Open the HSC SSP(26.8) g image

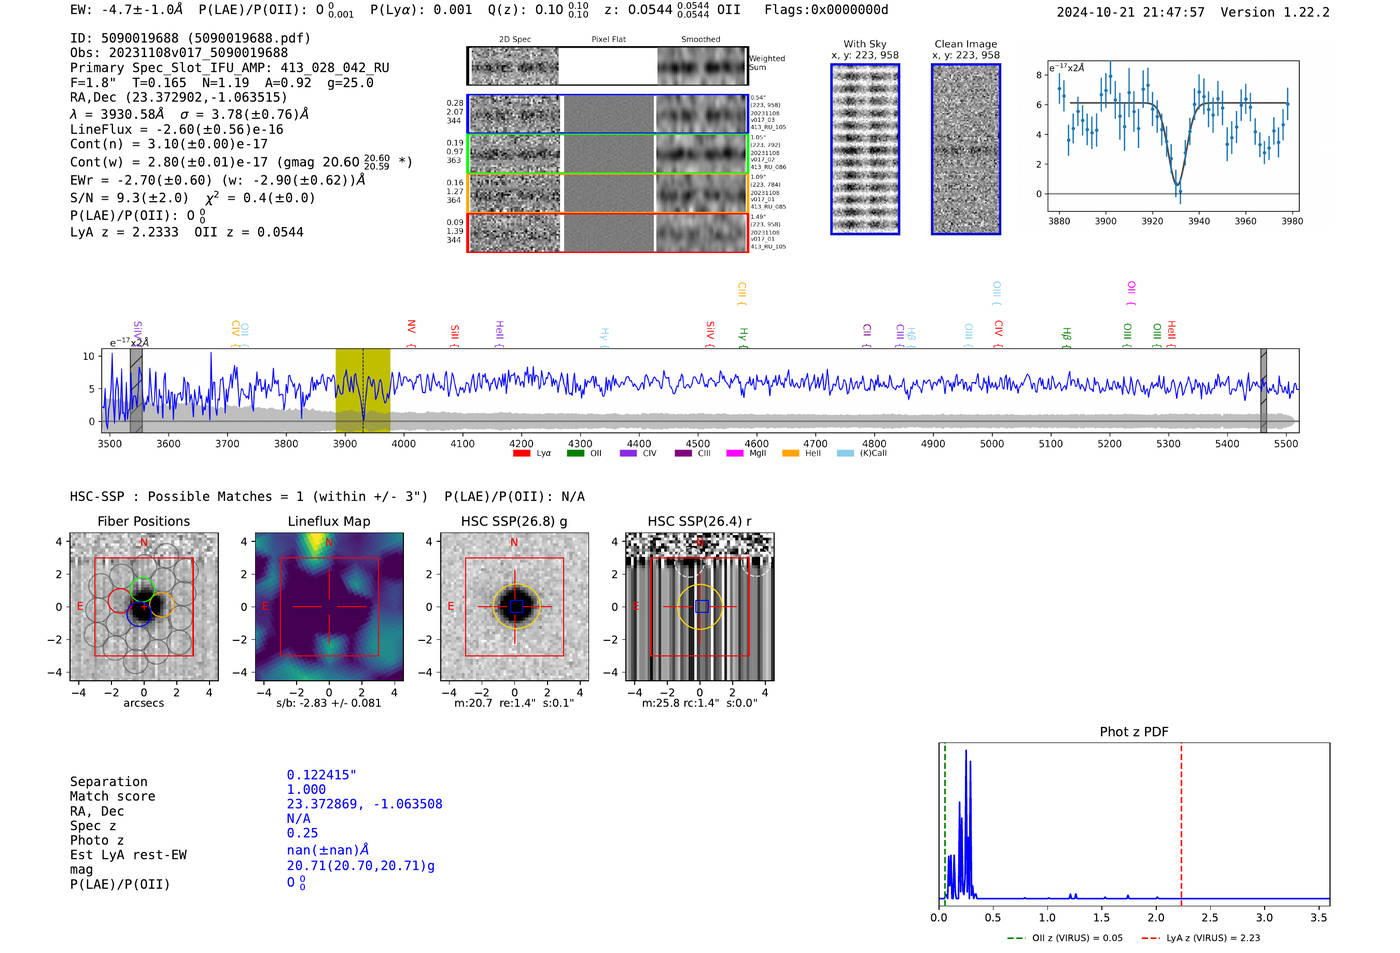[514, 607]
